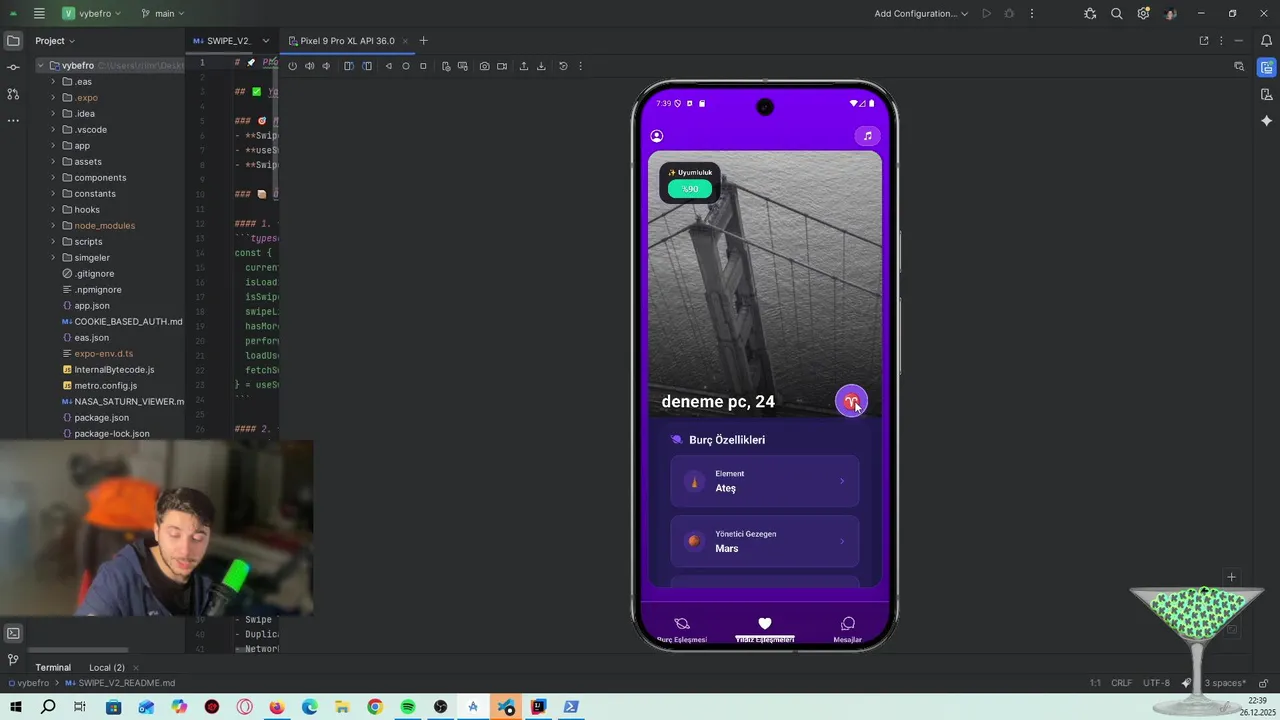Expand Element Ateş row chevron
The image size is (1280, 720).
point(842,481)
